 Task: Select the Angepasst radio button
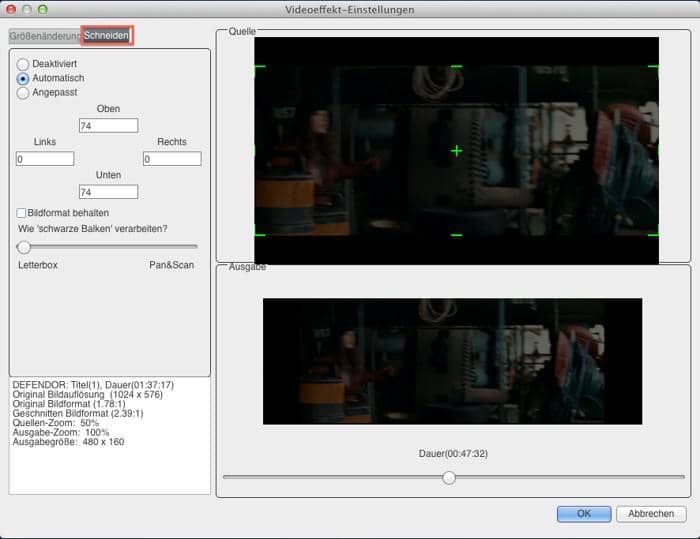[23, 93]
